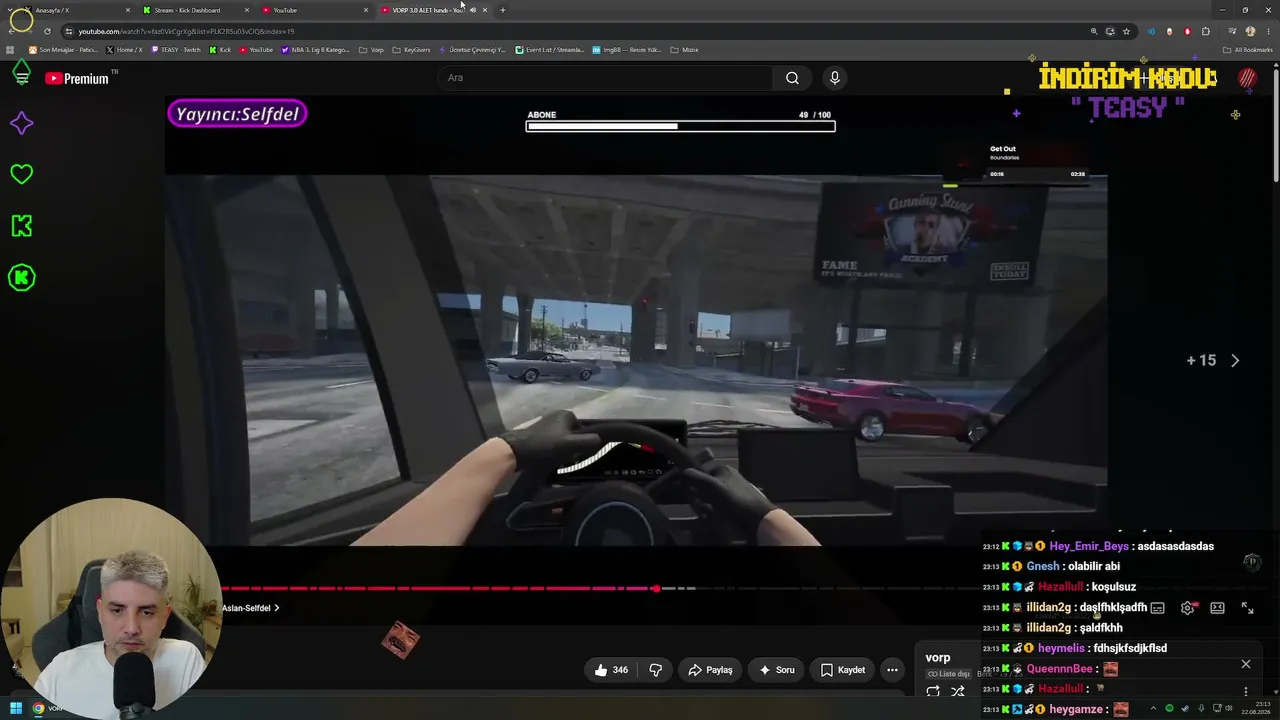Switch to Stream - Kick Dashboard tab
1280x720 pixels.
[196, 10]
